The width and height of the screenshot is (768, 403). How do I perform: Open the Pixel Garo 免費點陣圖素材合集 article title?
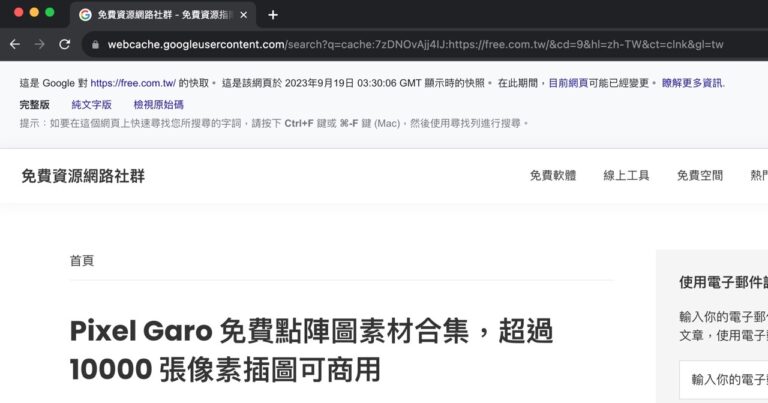click(x=312, y=350)
